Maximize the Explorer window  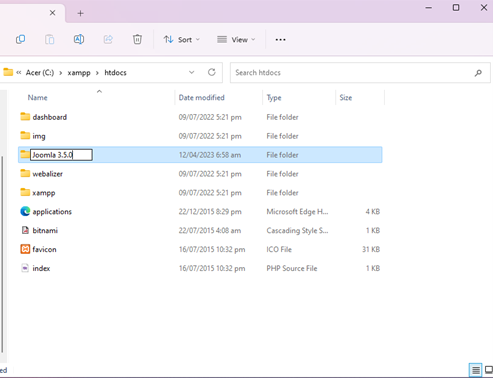(x=456, y=7)
